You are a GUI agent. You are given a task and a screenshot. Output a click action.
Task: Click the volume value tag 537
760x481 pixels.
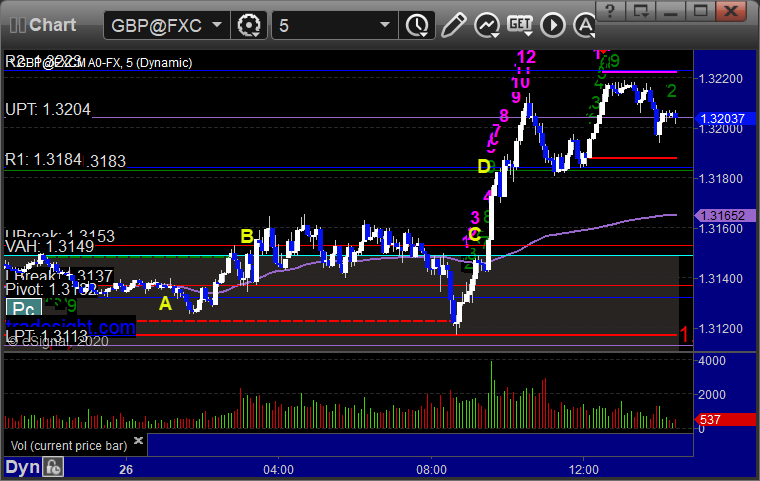pyautogui.click(x=725, y=419)
